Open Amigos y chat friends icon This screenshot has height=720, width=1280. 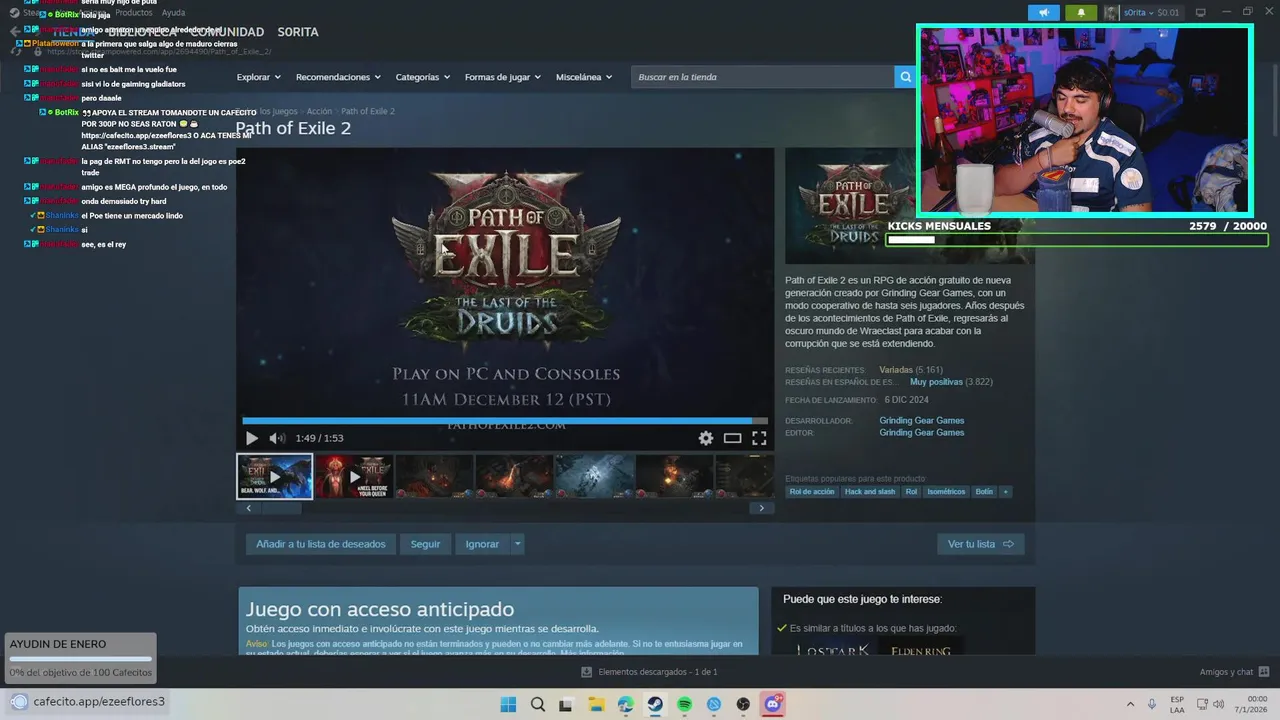coord(1264,672)
